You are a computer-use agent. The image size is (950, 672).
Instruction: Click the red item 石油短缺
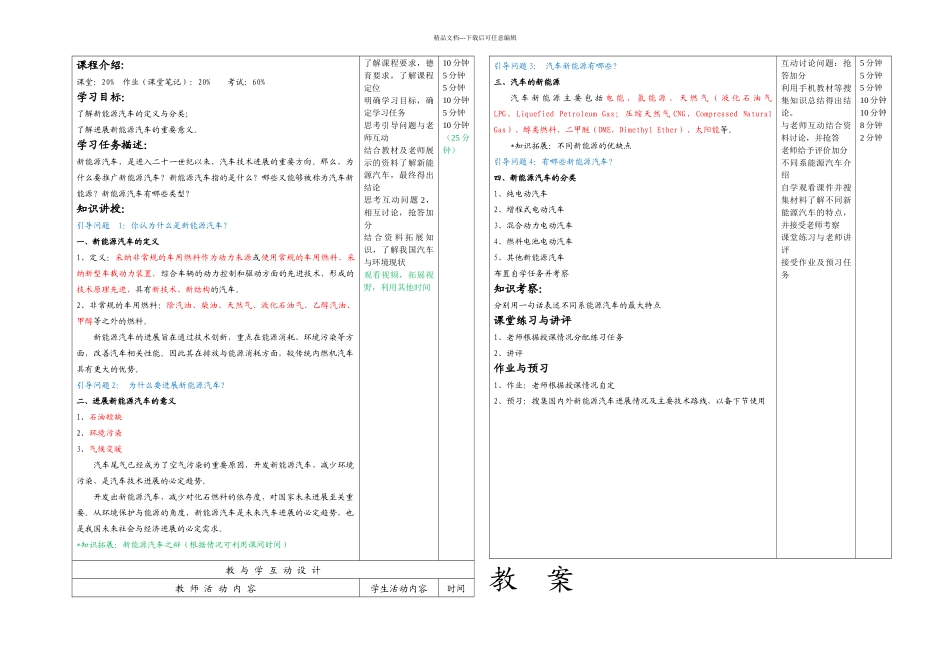[105, 417]
